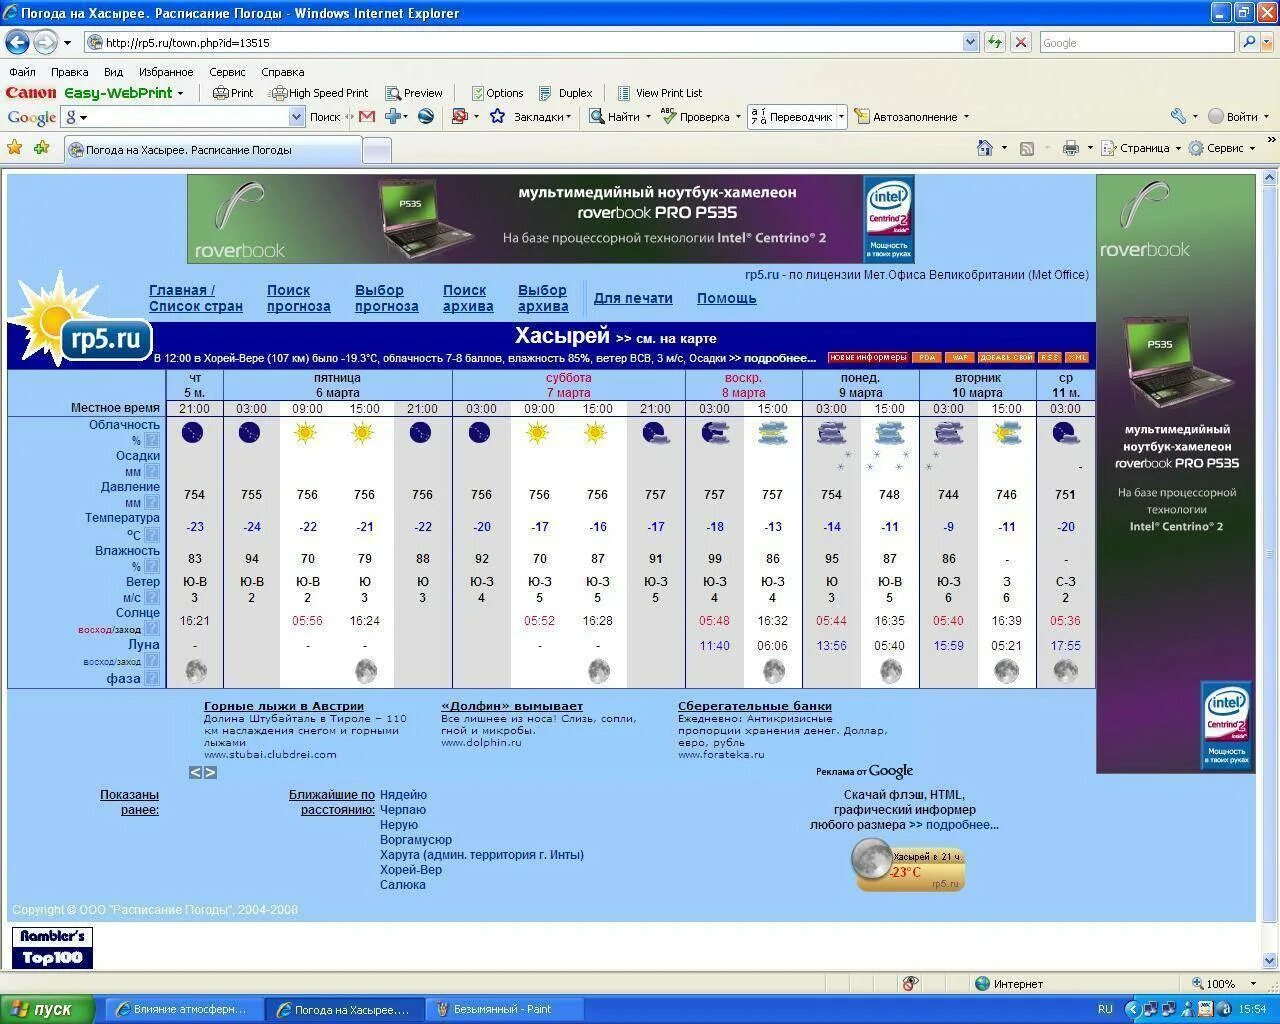Open the Главная / Список стран link
The height and width of the screenshot is (1024, 1280).
pos(196,298)
